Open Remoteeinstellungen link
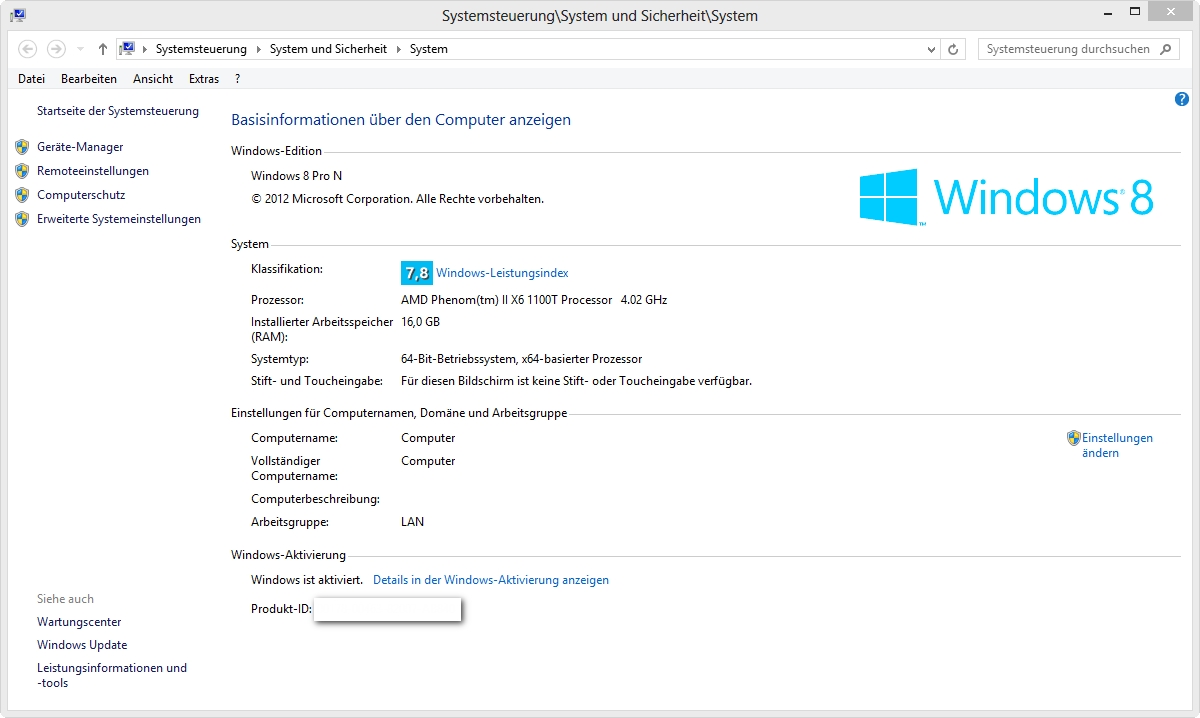The height and width of the screenshot is (718, 1200). [93, 171]
